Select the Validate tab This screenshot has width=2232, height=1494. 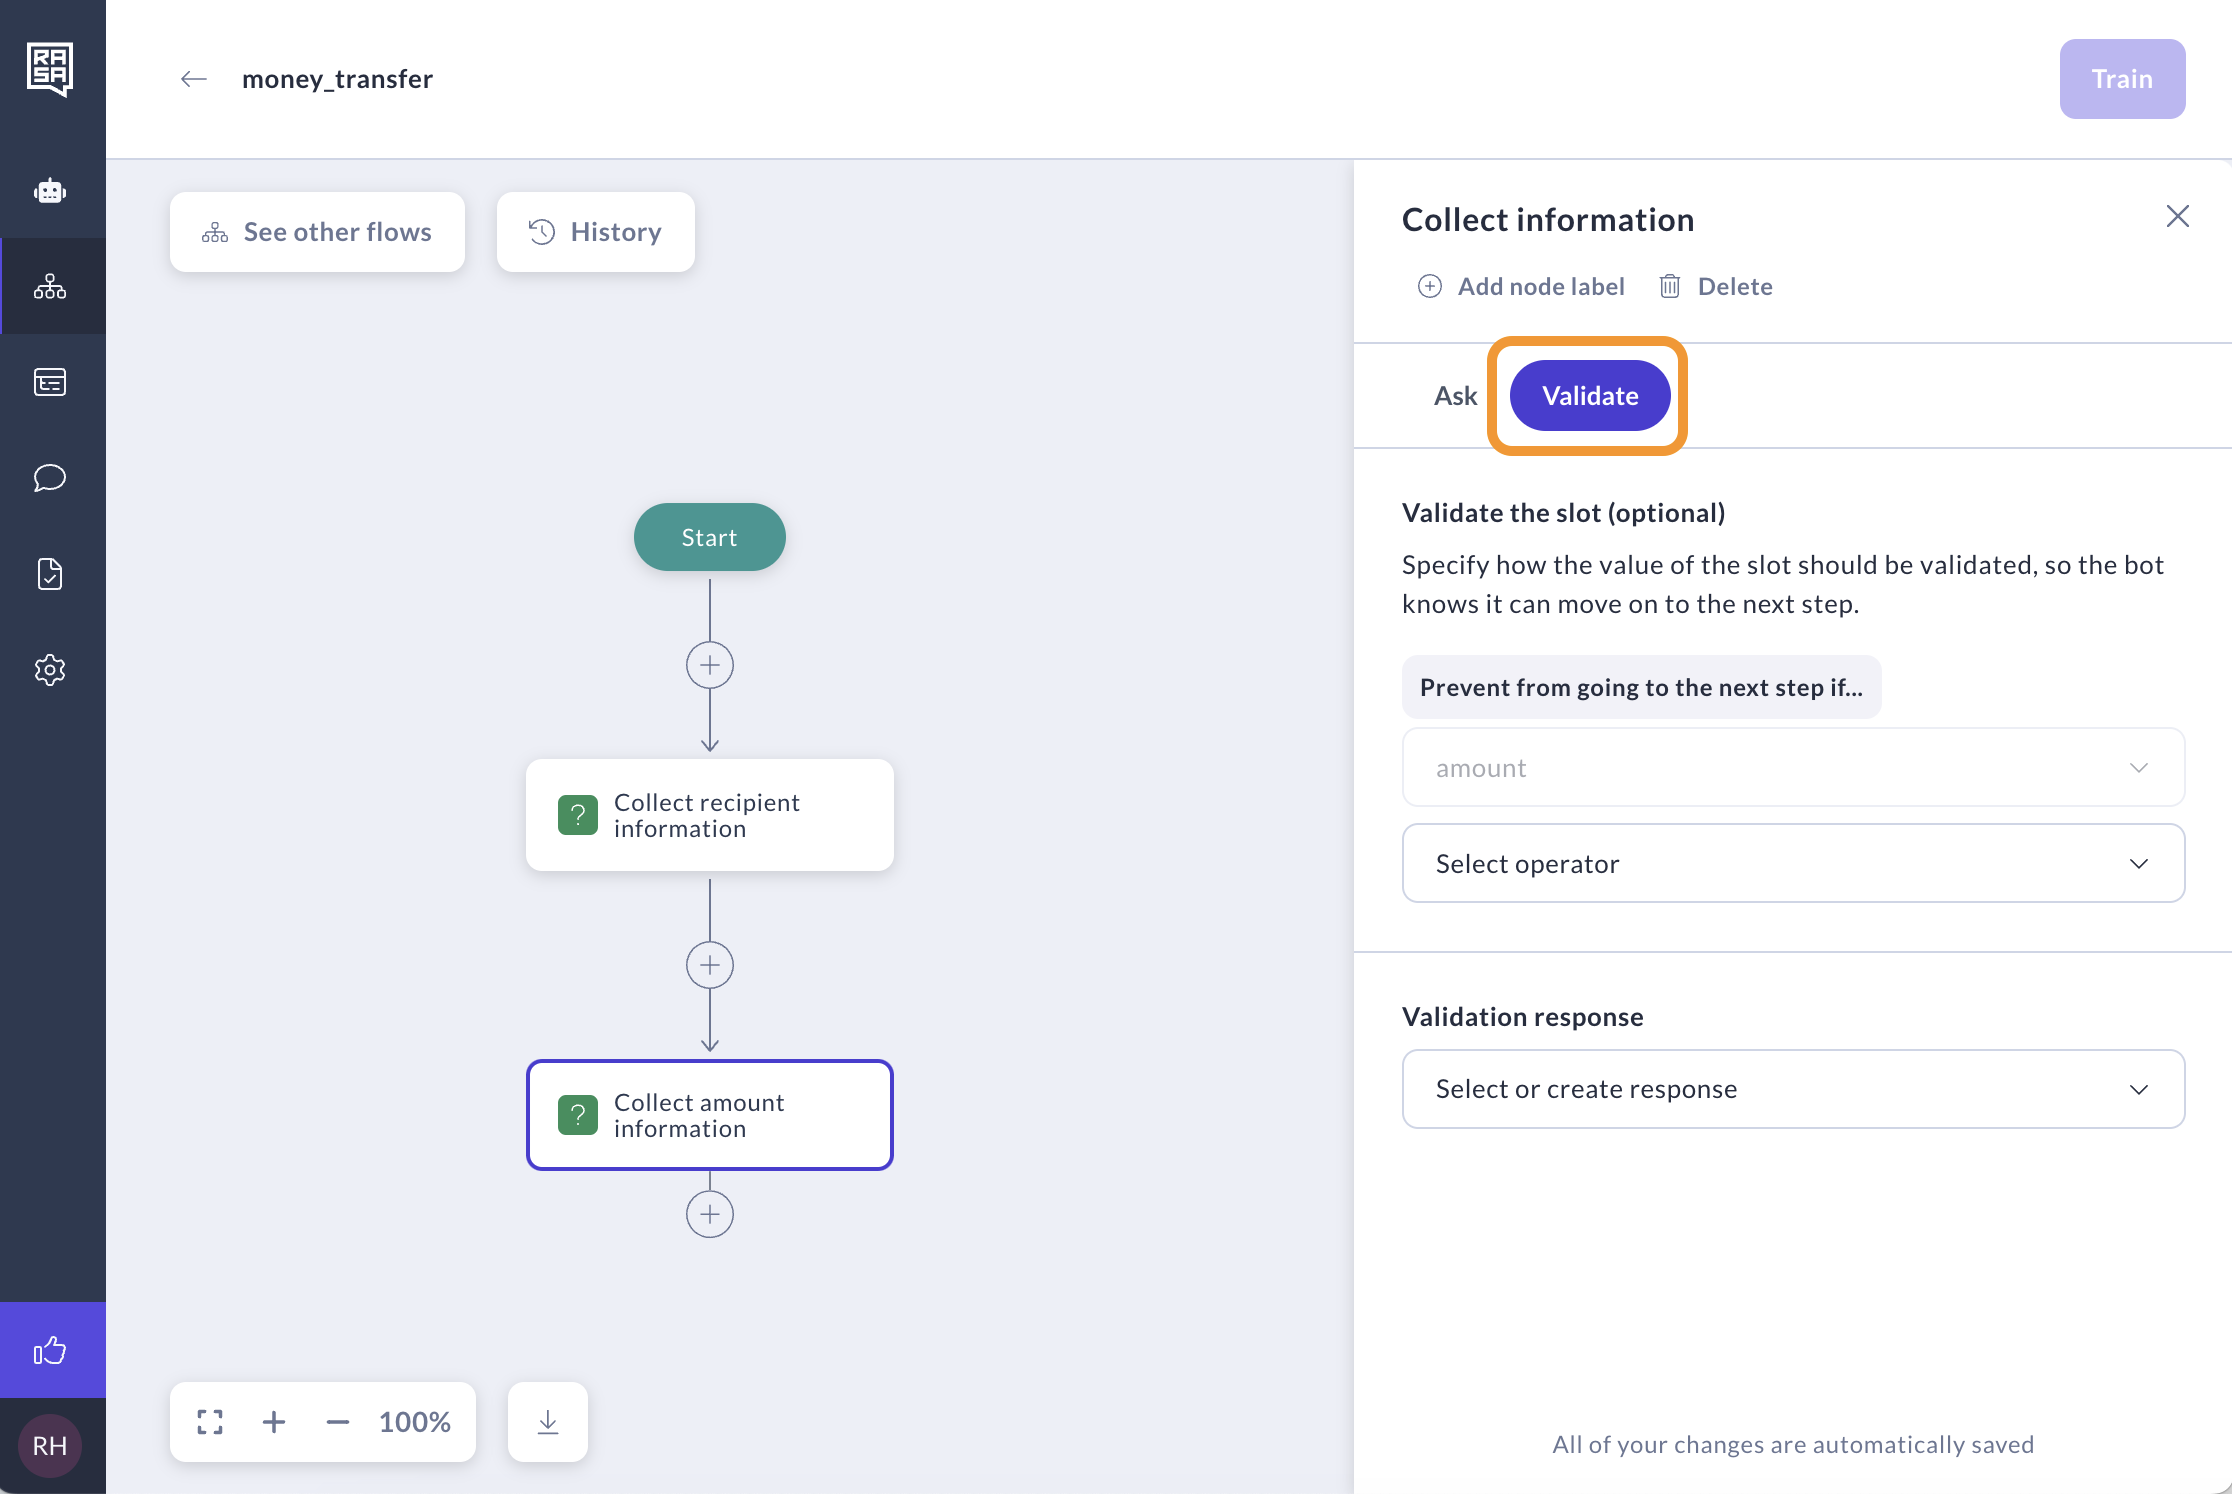point(1589,396)
